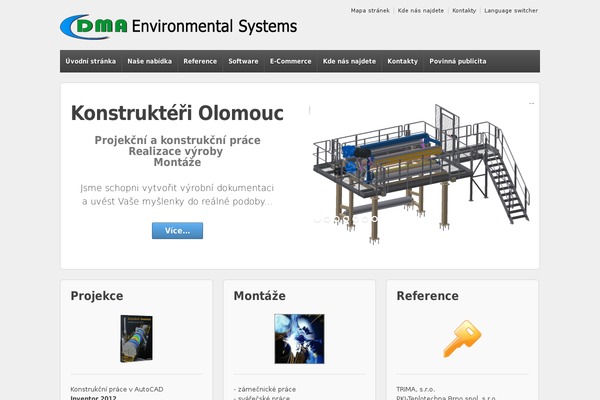Click the Reference card heading
This screenshot has height=400, width=600.
(427, 296)
